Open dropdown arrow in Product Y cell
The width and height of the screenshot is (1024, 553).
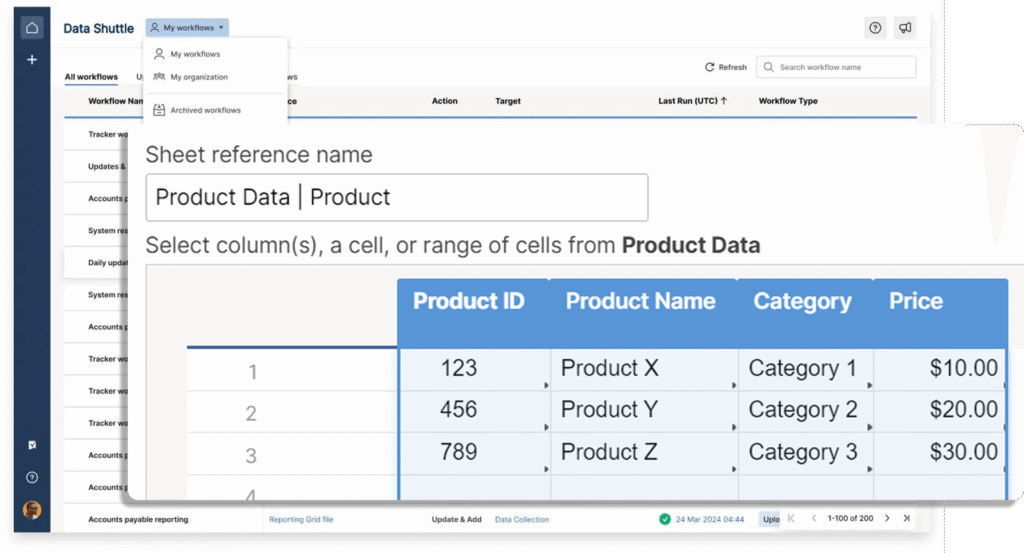pyautogui.click(x=734, y=427)
